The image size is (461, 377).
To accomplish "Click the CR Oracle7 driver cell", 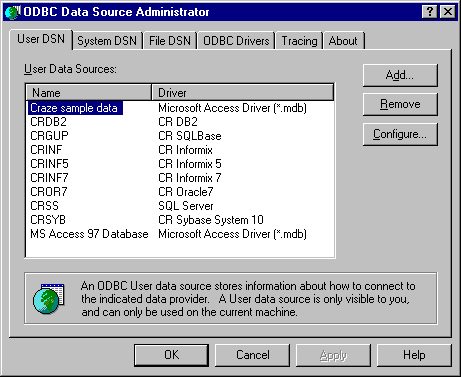I will point(186,192).
